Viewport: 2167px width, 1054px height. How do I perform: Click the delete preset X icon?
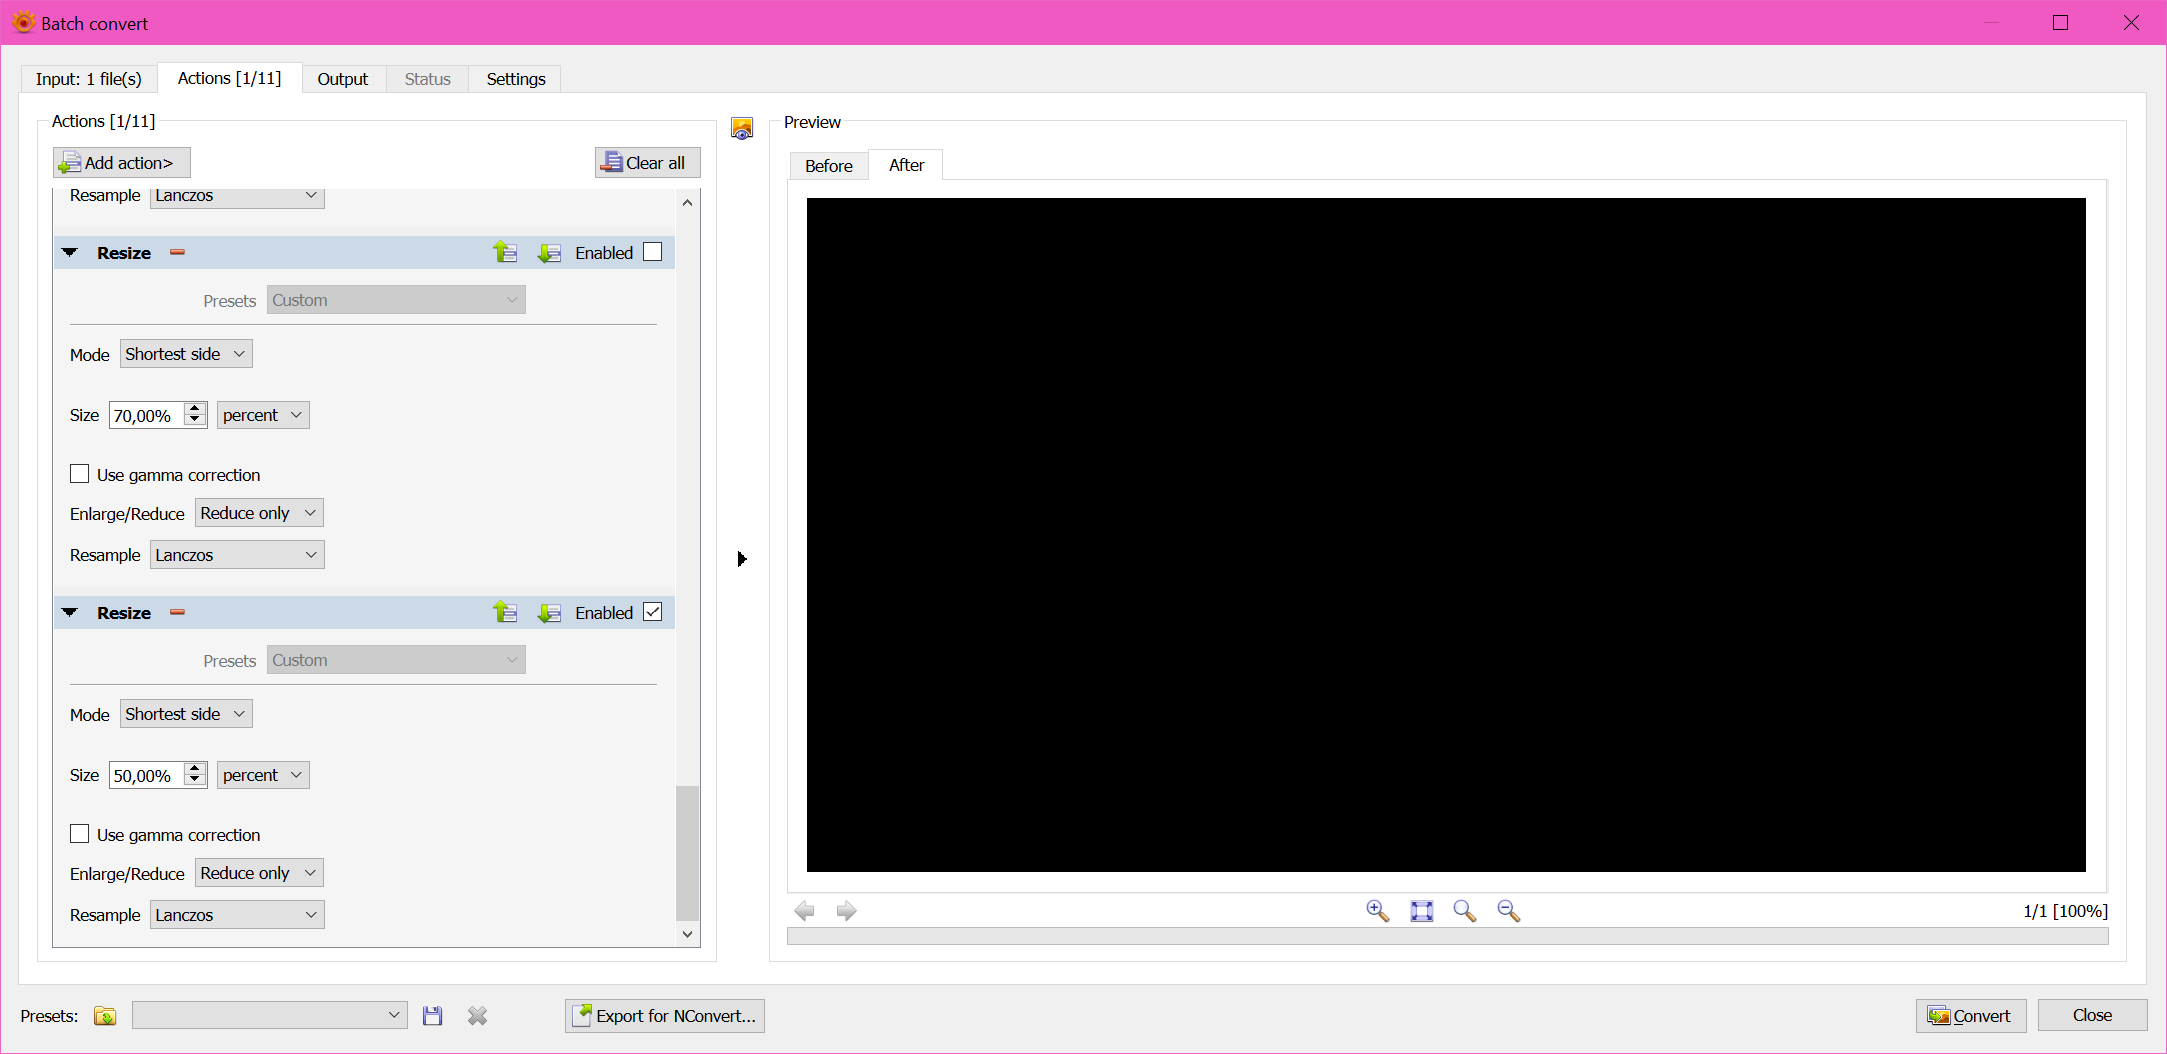477,1016
